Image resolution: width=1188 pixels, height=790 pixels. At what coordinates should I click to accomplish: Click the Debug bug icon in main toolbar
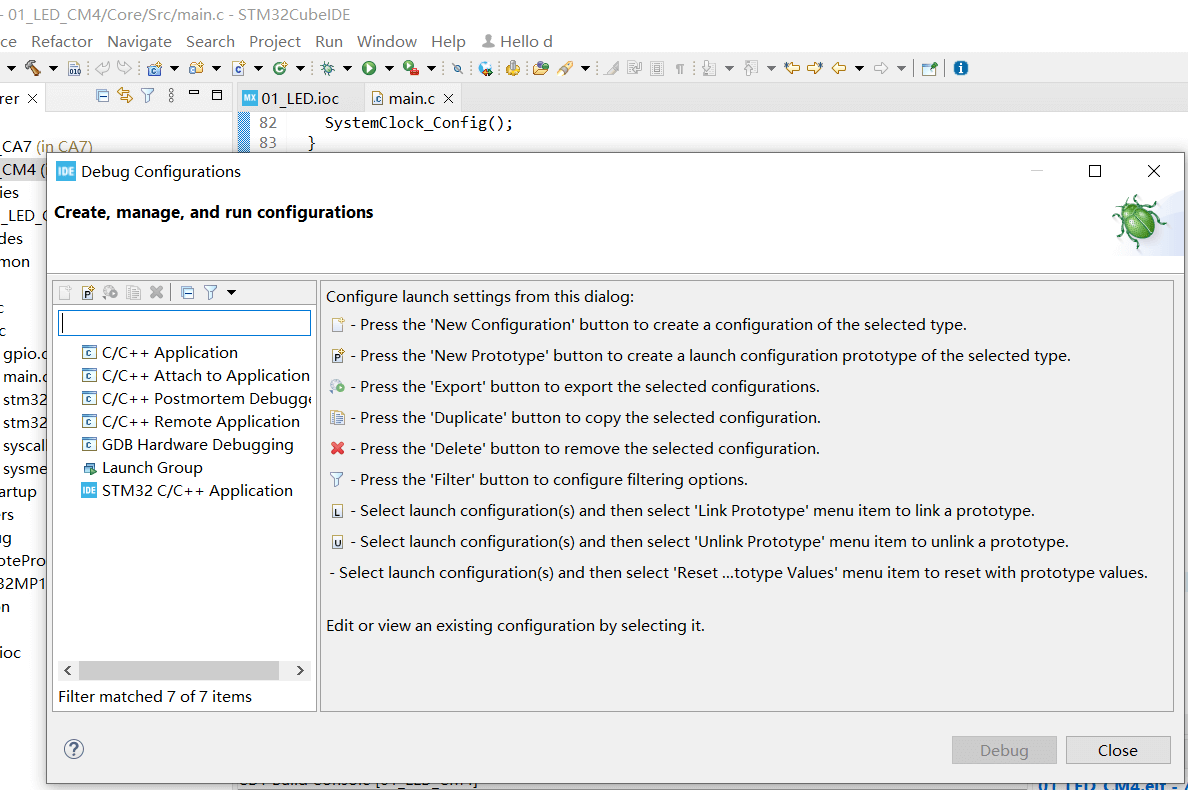tap(327, 68)
